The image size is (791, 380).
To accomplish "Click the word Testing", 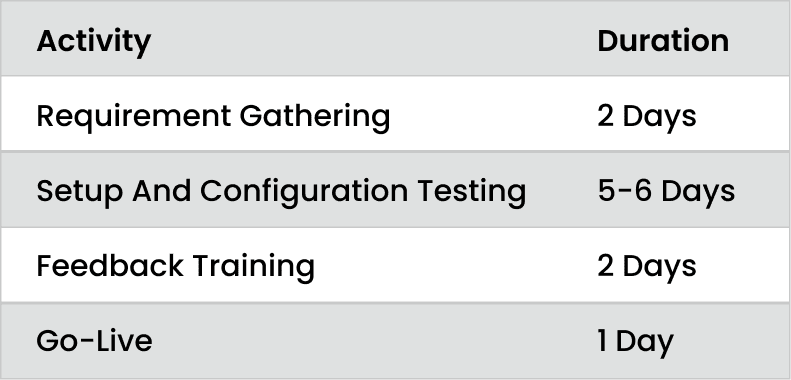I will coord(471,192).
